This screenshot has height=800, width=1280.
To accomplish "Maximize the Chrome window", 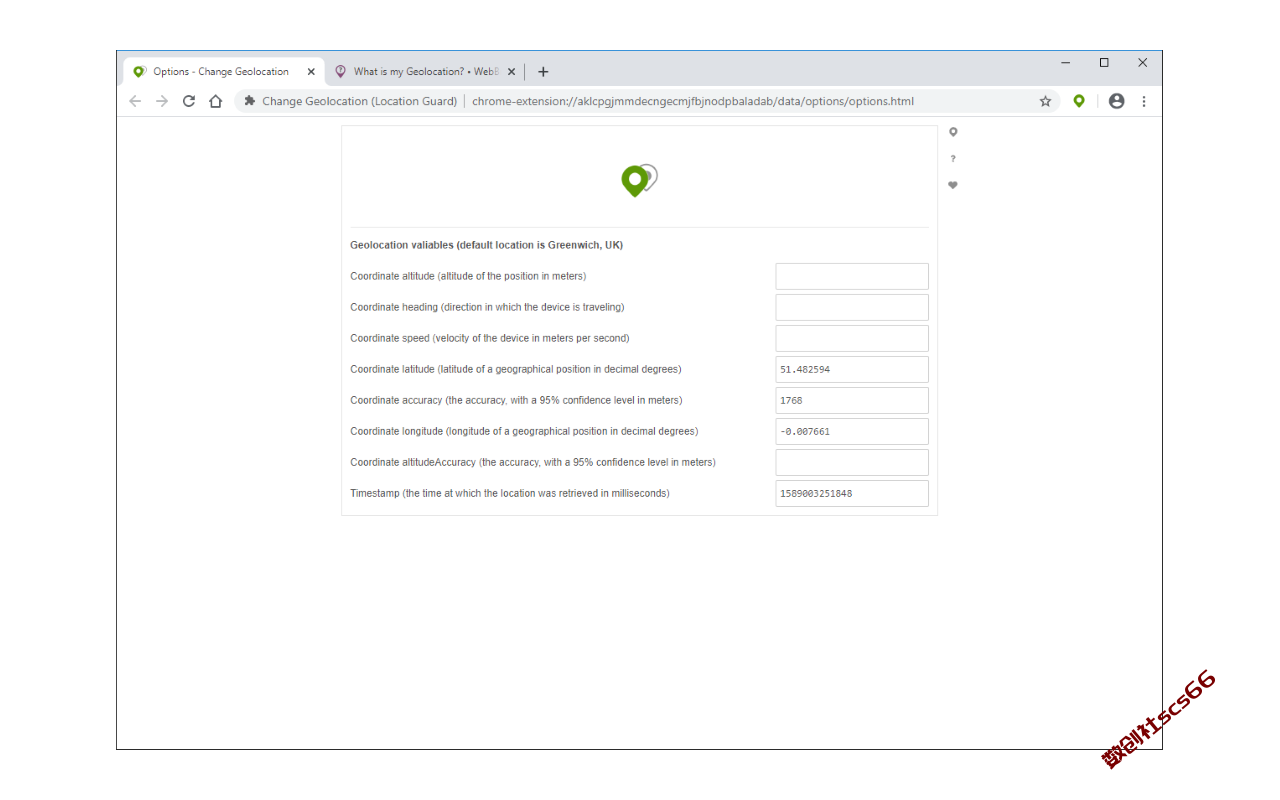I will pos(1104,63).
